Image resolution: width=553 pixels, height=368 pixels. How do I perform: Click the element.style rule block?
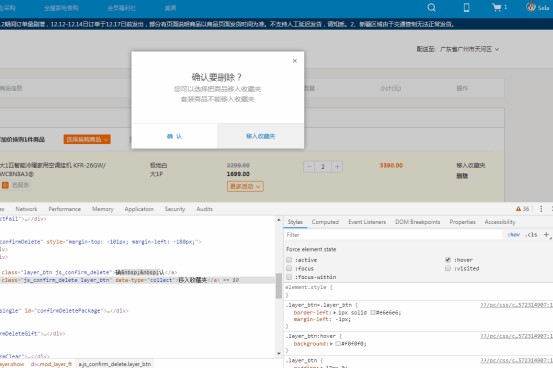click(x=419, y=291)
